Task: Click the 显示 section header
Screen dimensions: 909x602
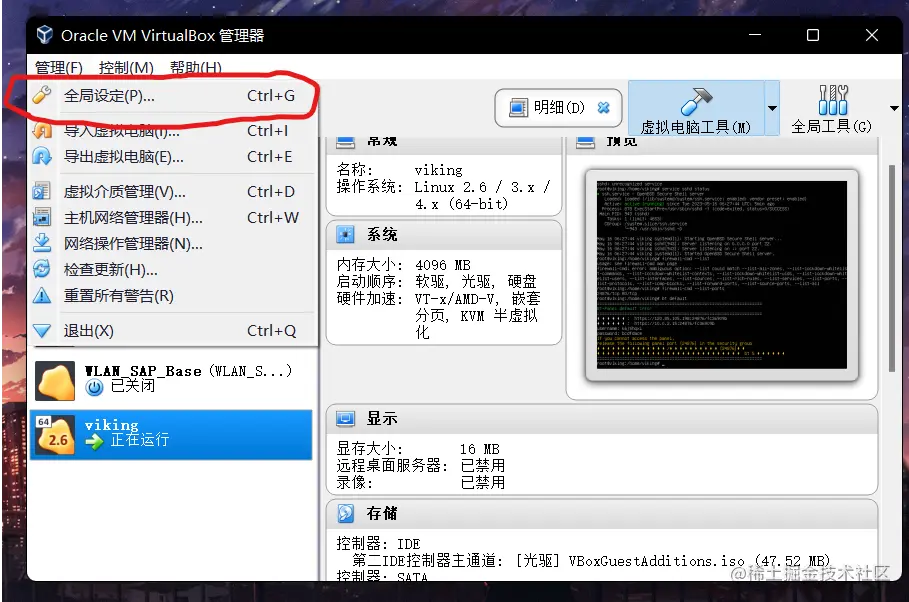Action: pos(602,418)
